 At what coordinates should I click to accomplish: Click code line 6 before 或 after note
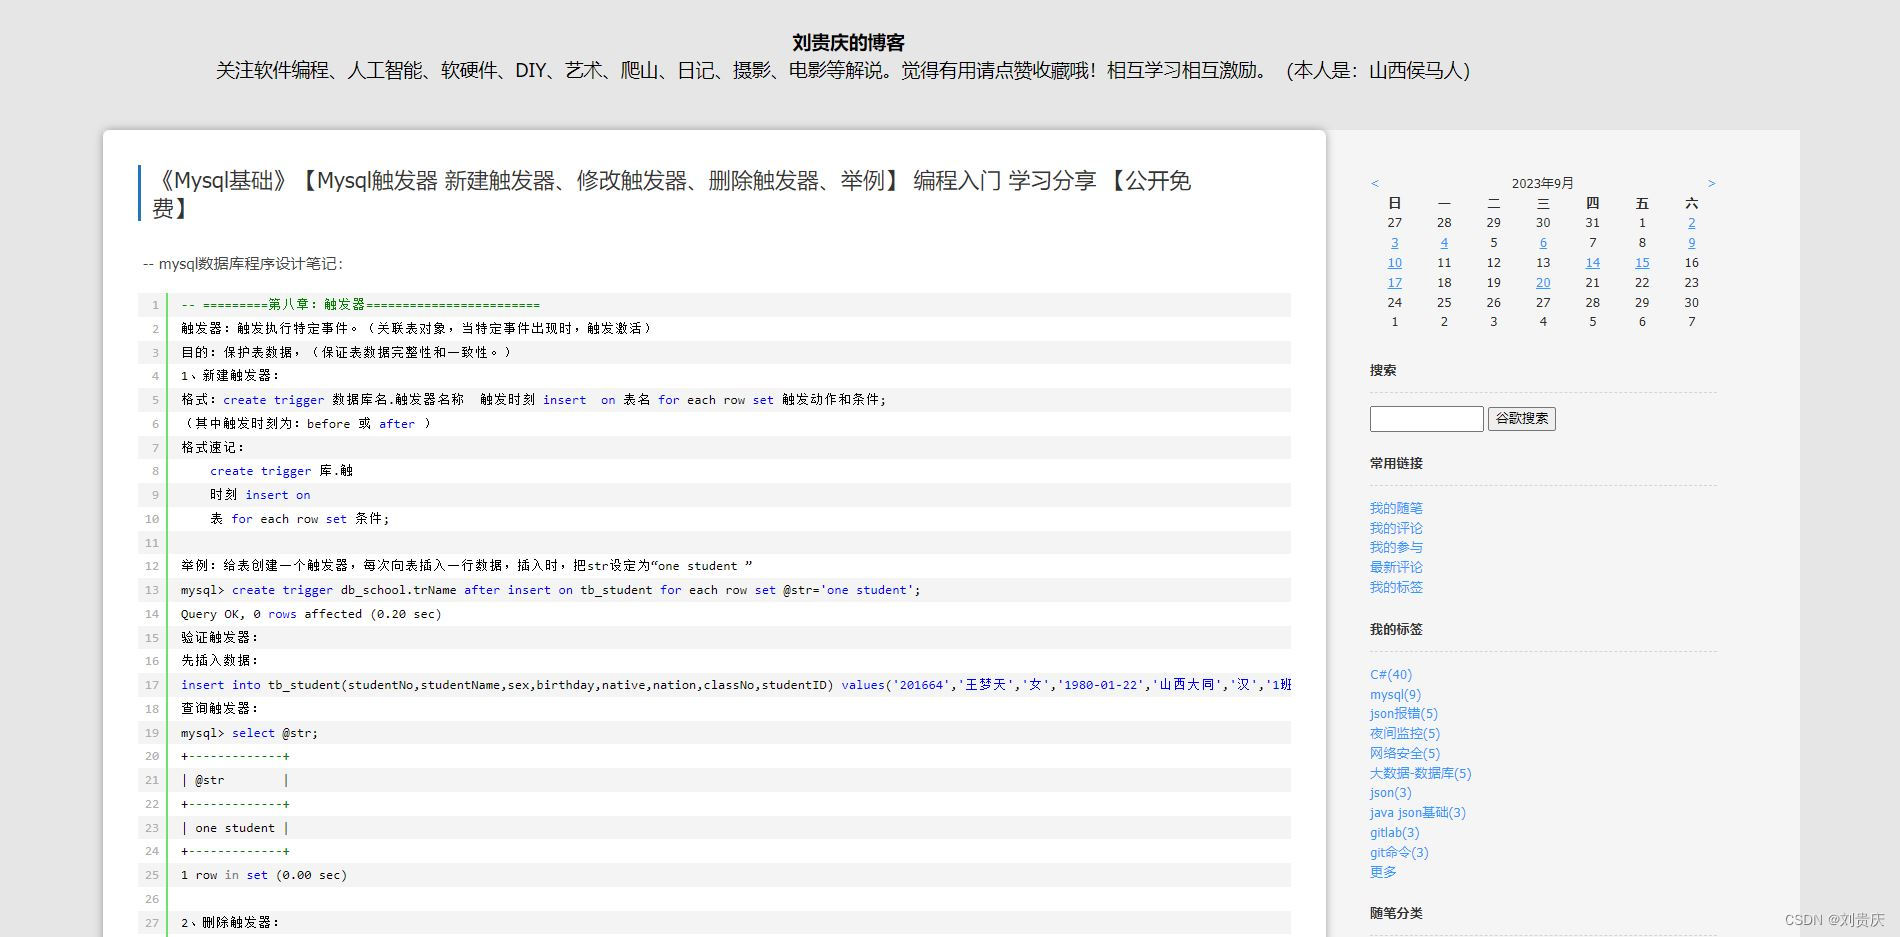tap(307, 424)
